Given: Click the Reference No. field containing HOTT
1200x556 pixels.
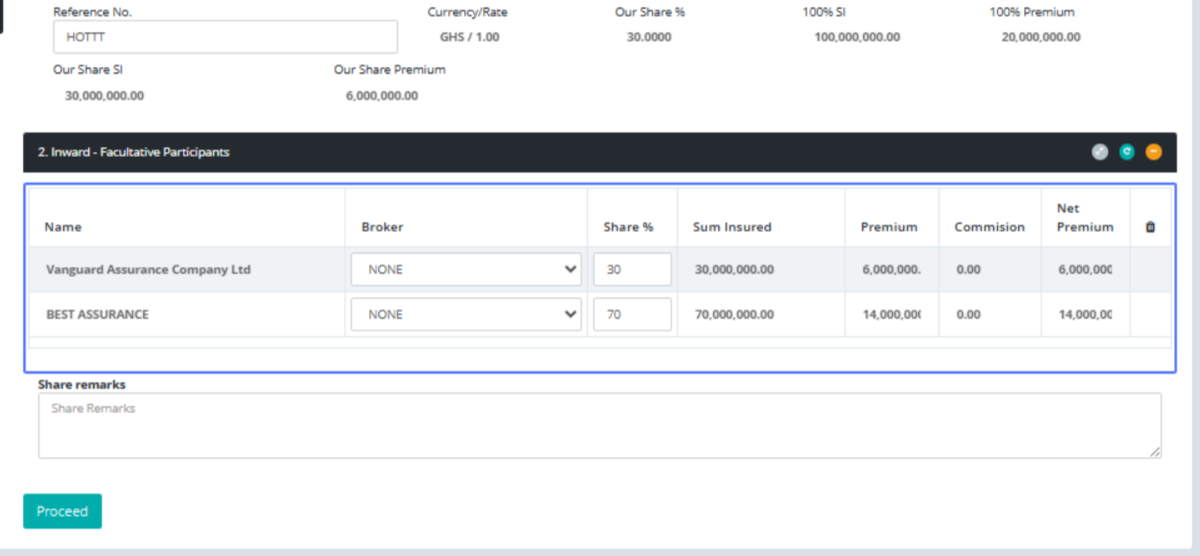Looking at the screenshot, I should pos(225,37).
